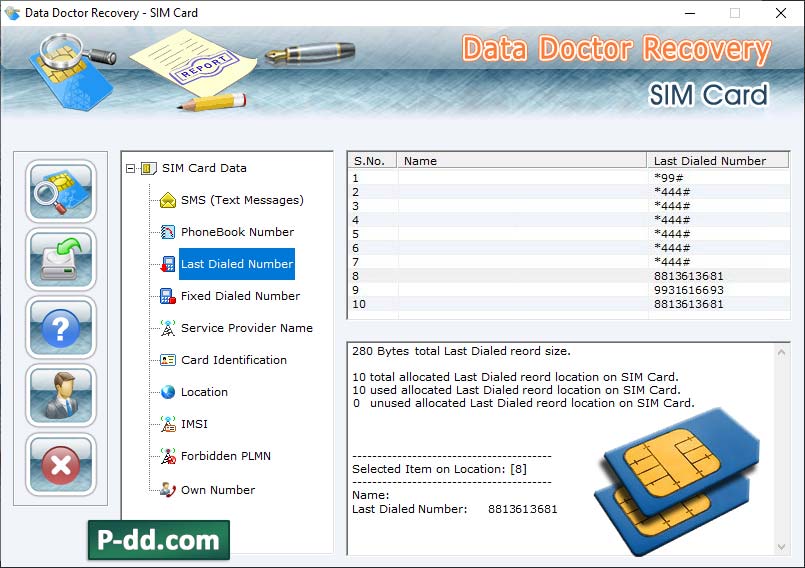Select Location in the tree
Image resolution: width=805 pixels, height=568 pixels.
pyautogui.click(x=204, y=392)
